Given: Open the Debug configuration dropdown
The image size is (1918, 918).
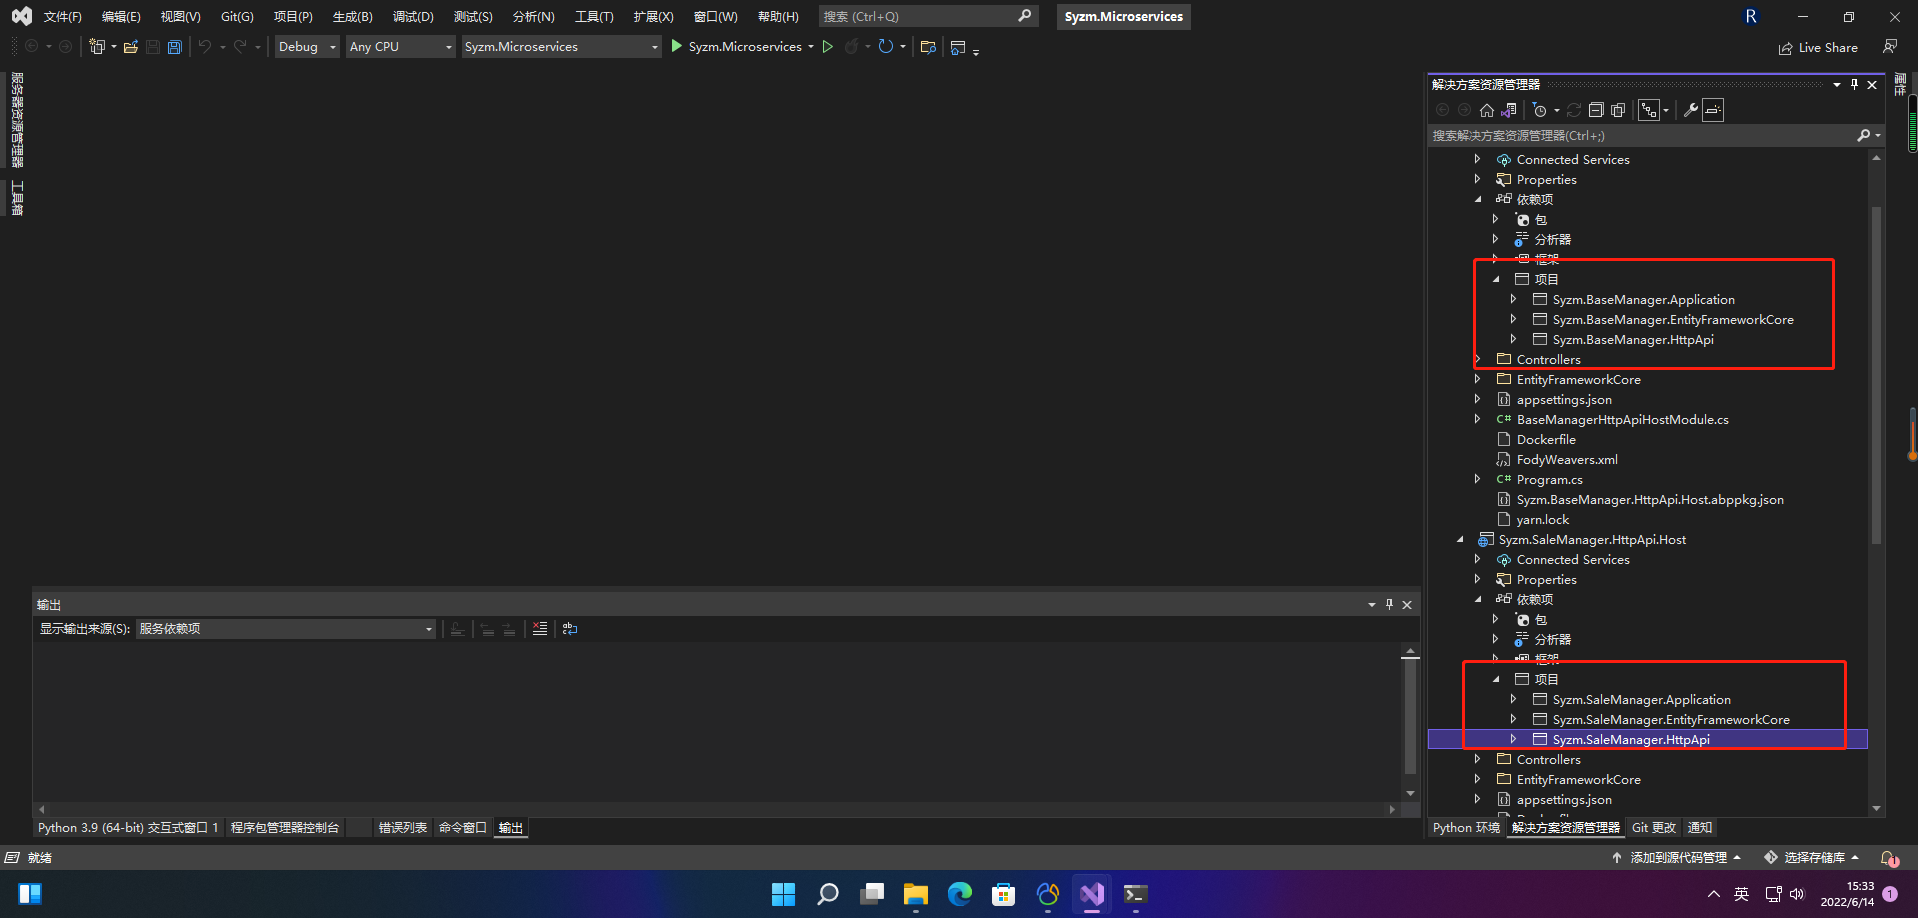Looking at the screenshot, I should tap(307, 47).
